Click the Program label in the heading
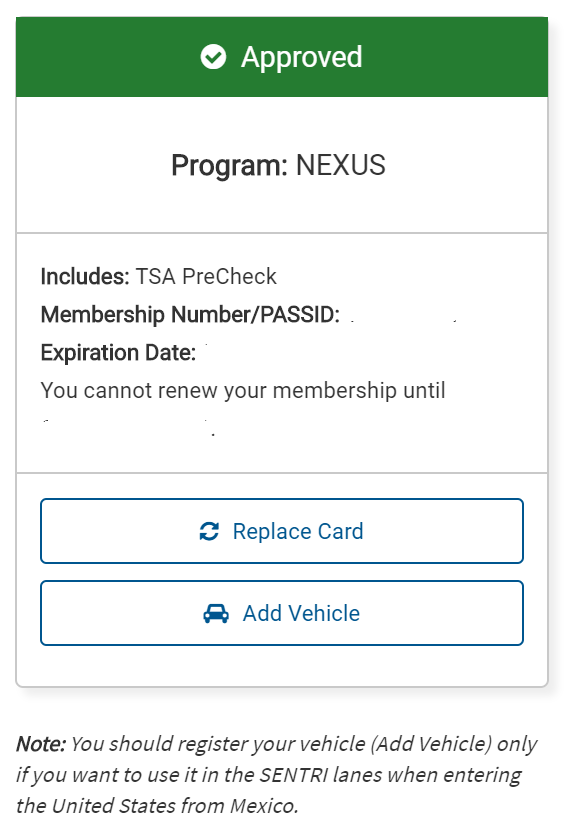The width and height of the screenshot is (587, 833). click(229, 166)
